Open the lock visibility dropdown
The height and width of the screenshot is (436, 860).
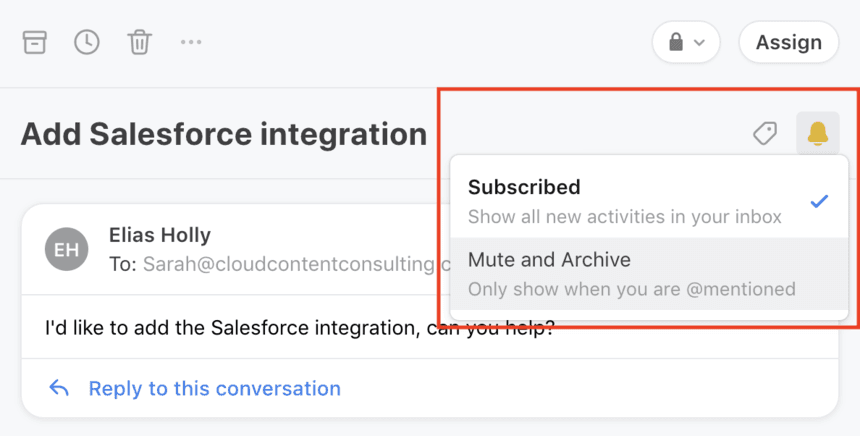click(686, 42)
